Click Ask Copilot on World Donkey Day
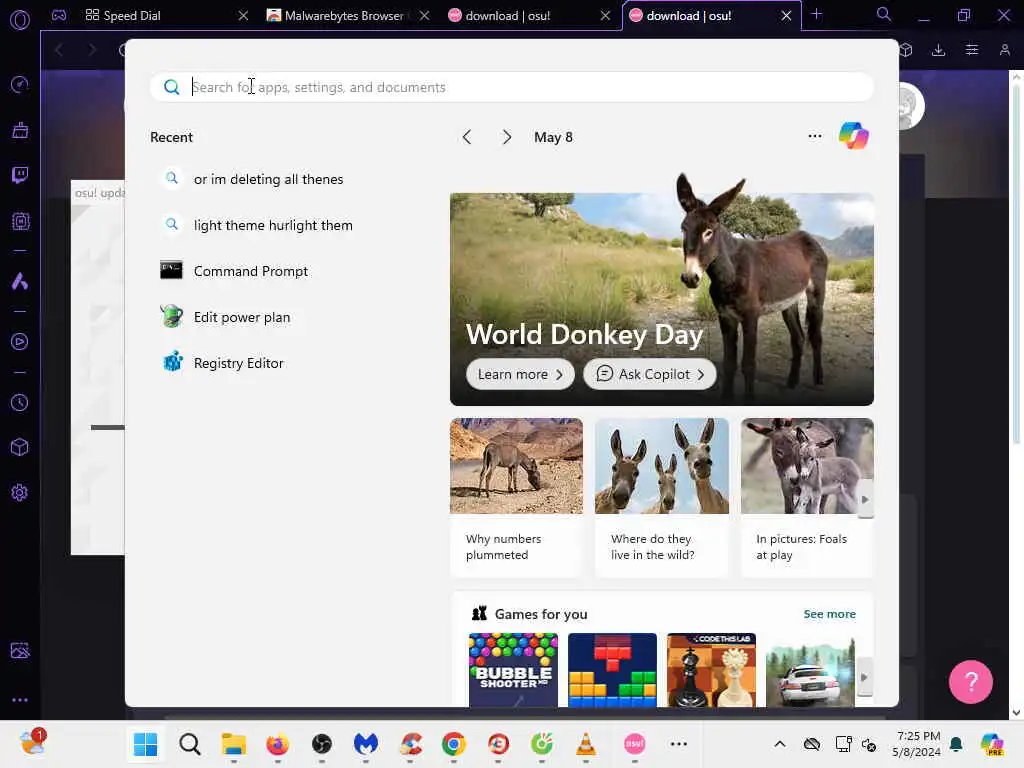 click(x=649, y=374)
